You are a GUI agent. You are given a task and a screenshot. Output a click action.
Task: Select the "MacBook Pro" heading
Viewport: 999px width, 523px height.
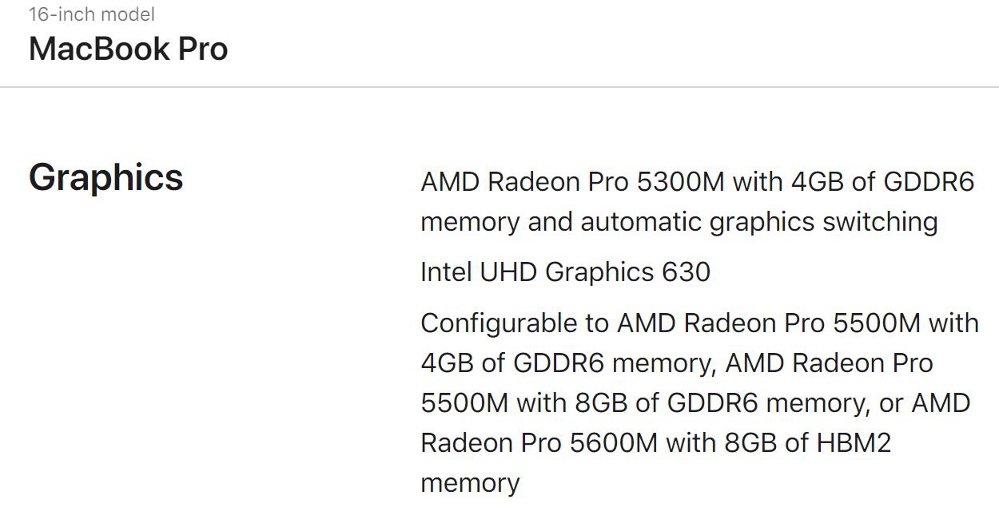pyautogui.click(x=128, y=49)
